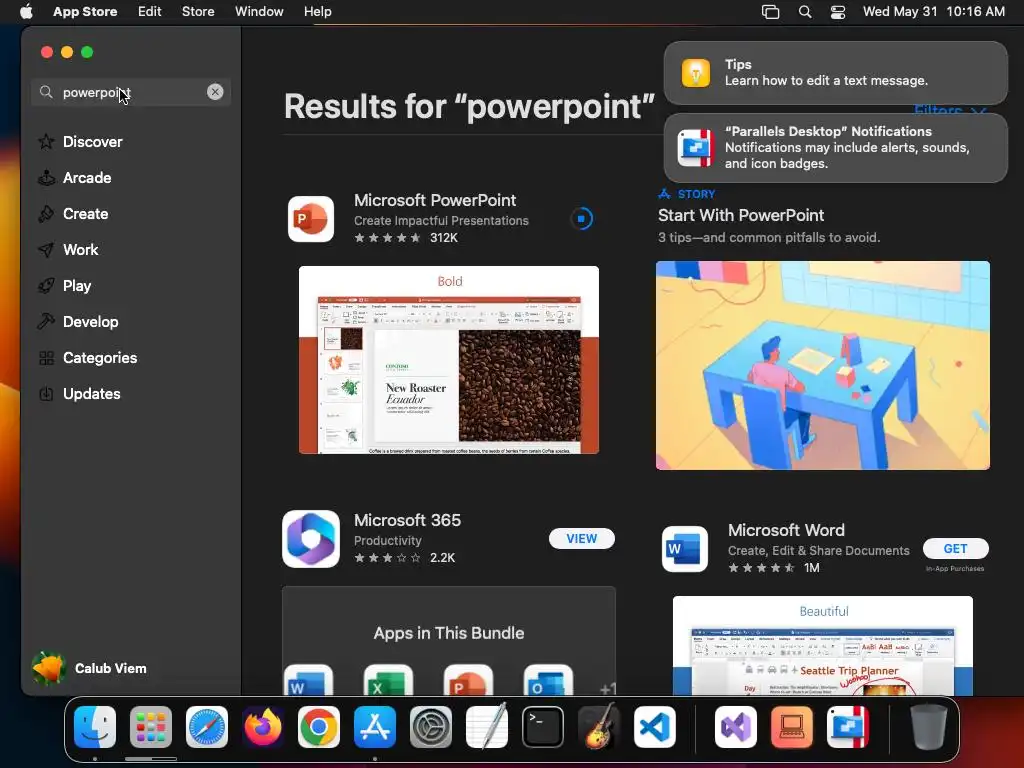Click the Discover star icon
Screen dimensions: 1024x768
click(x=46, y=142)
